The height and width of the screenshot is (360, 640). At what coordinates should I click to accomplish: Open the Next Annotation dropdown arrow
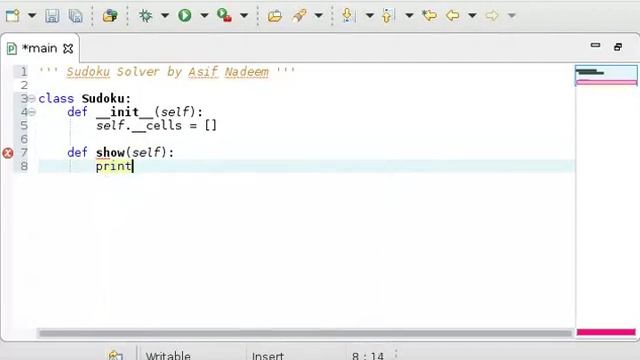point(369,16)
